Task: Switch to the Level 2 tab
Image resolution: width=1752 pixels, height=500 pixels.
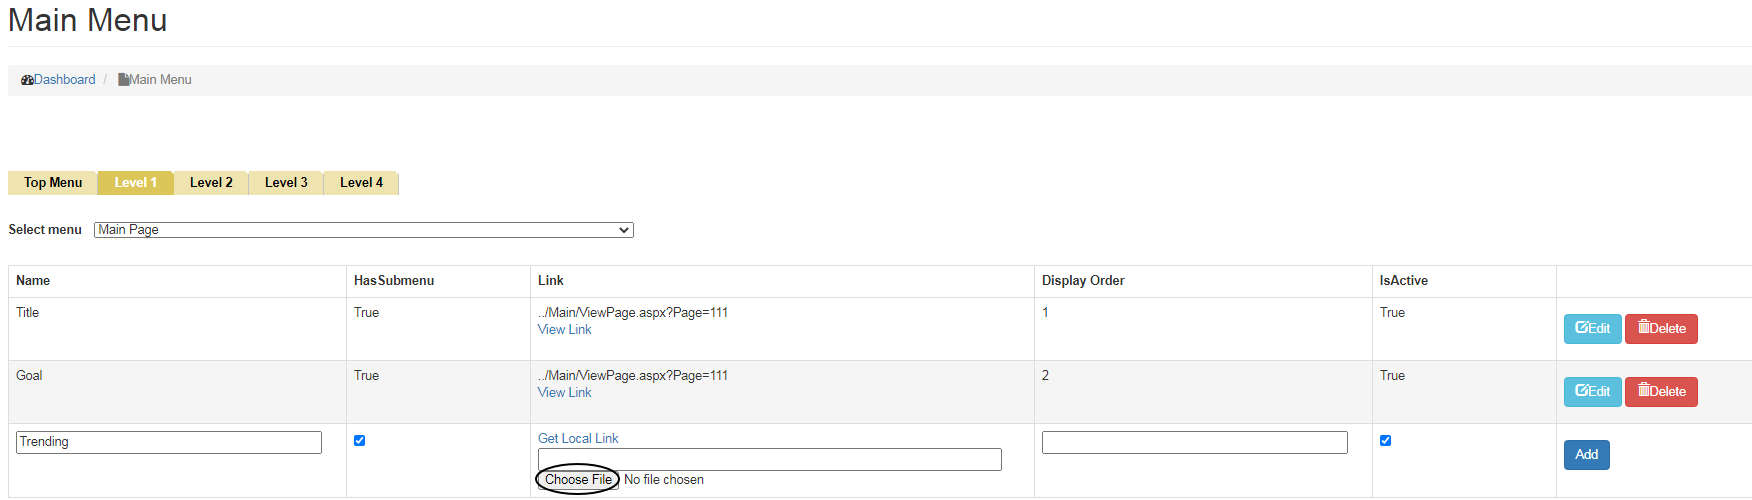Action: pos(211,183)
